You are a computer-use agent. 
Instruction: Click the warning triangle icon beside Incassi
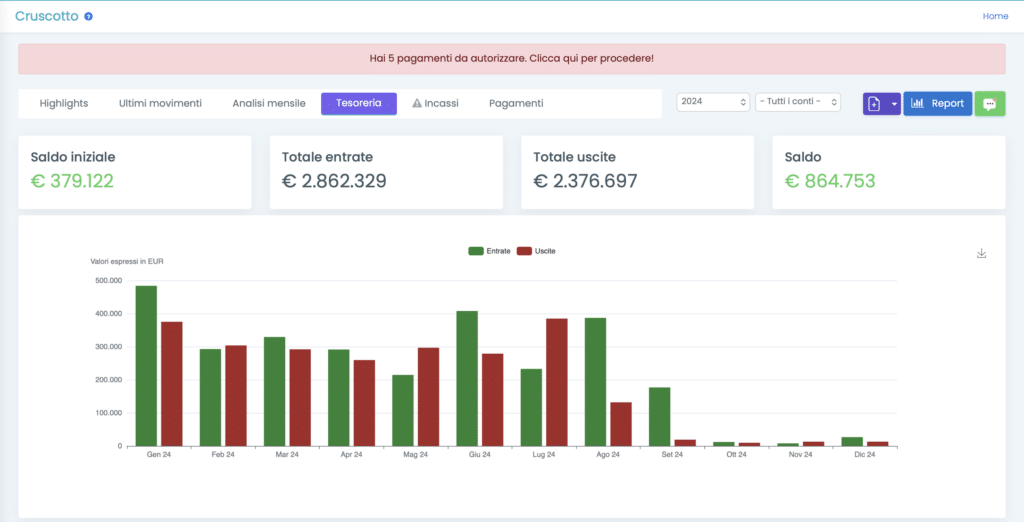[418, 103]
